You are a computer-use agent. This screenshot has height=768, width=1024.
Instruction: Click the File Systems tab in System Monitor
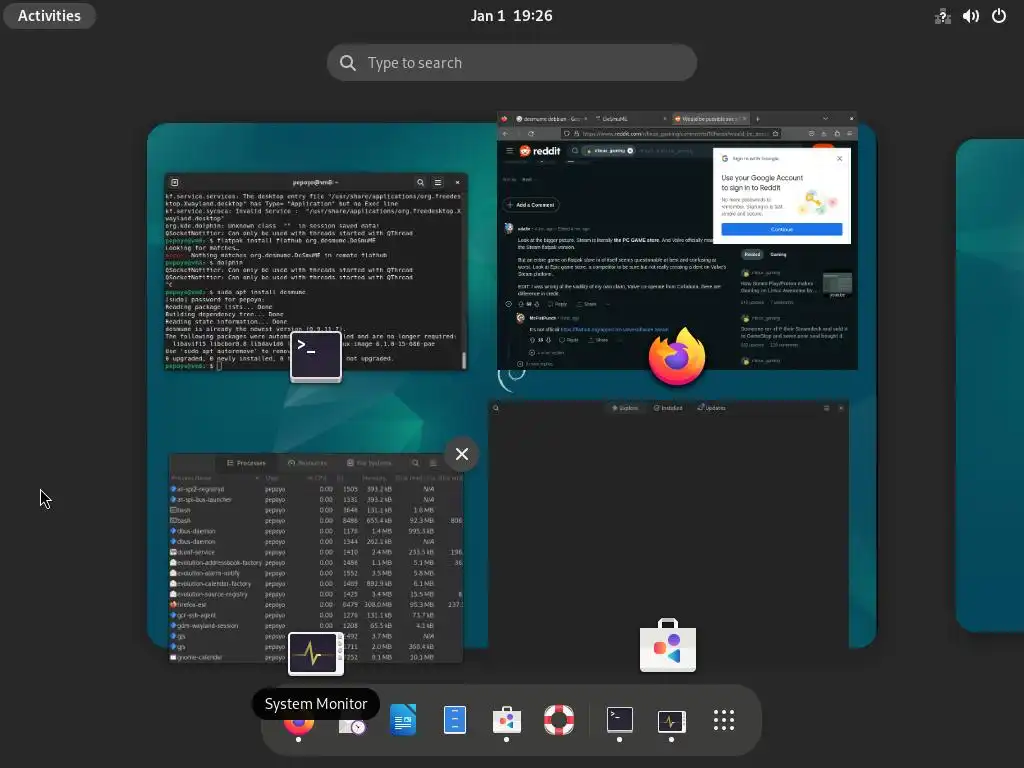[369, 463]
